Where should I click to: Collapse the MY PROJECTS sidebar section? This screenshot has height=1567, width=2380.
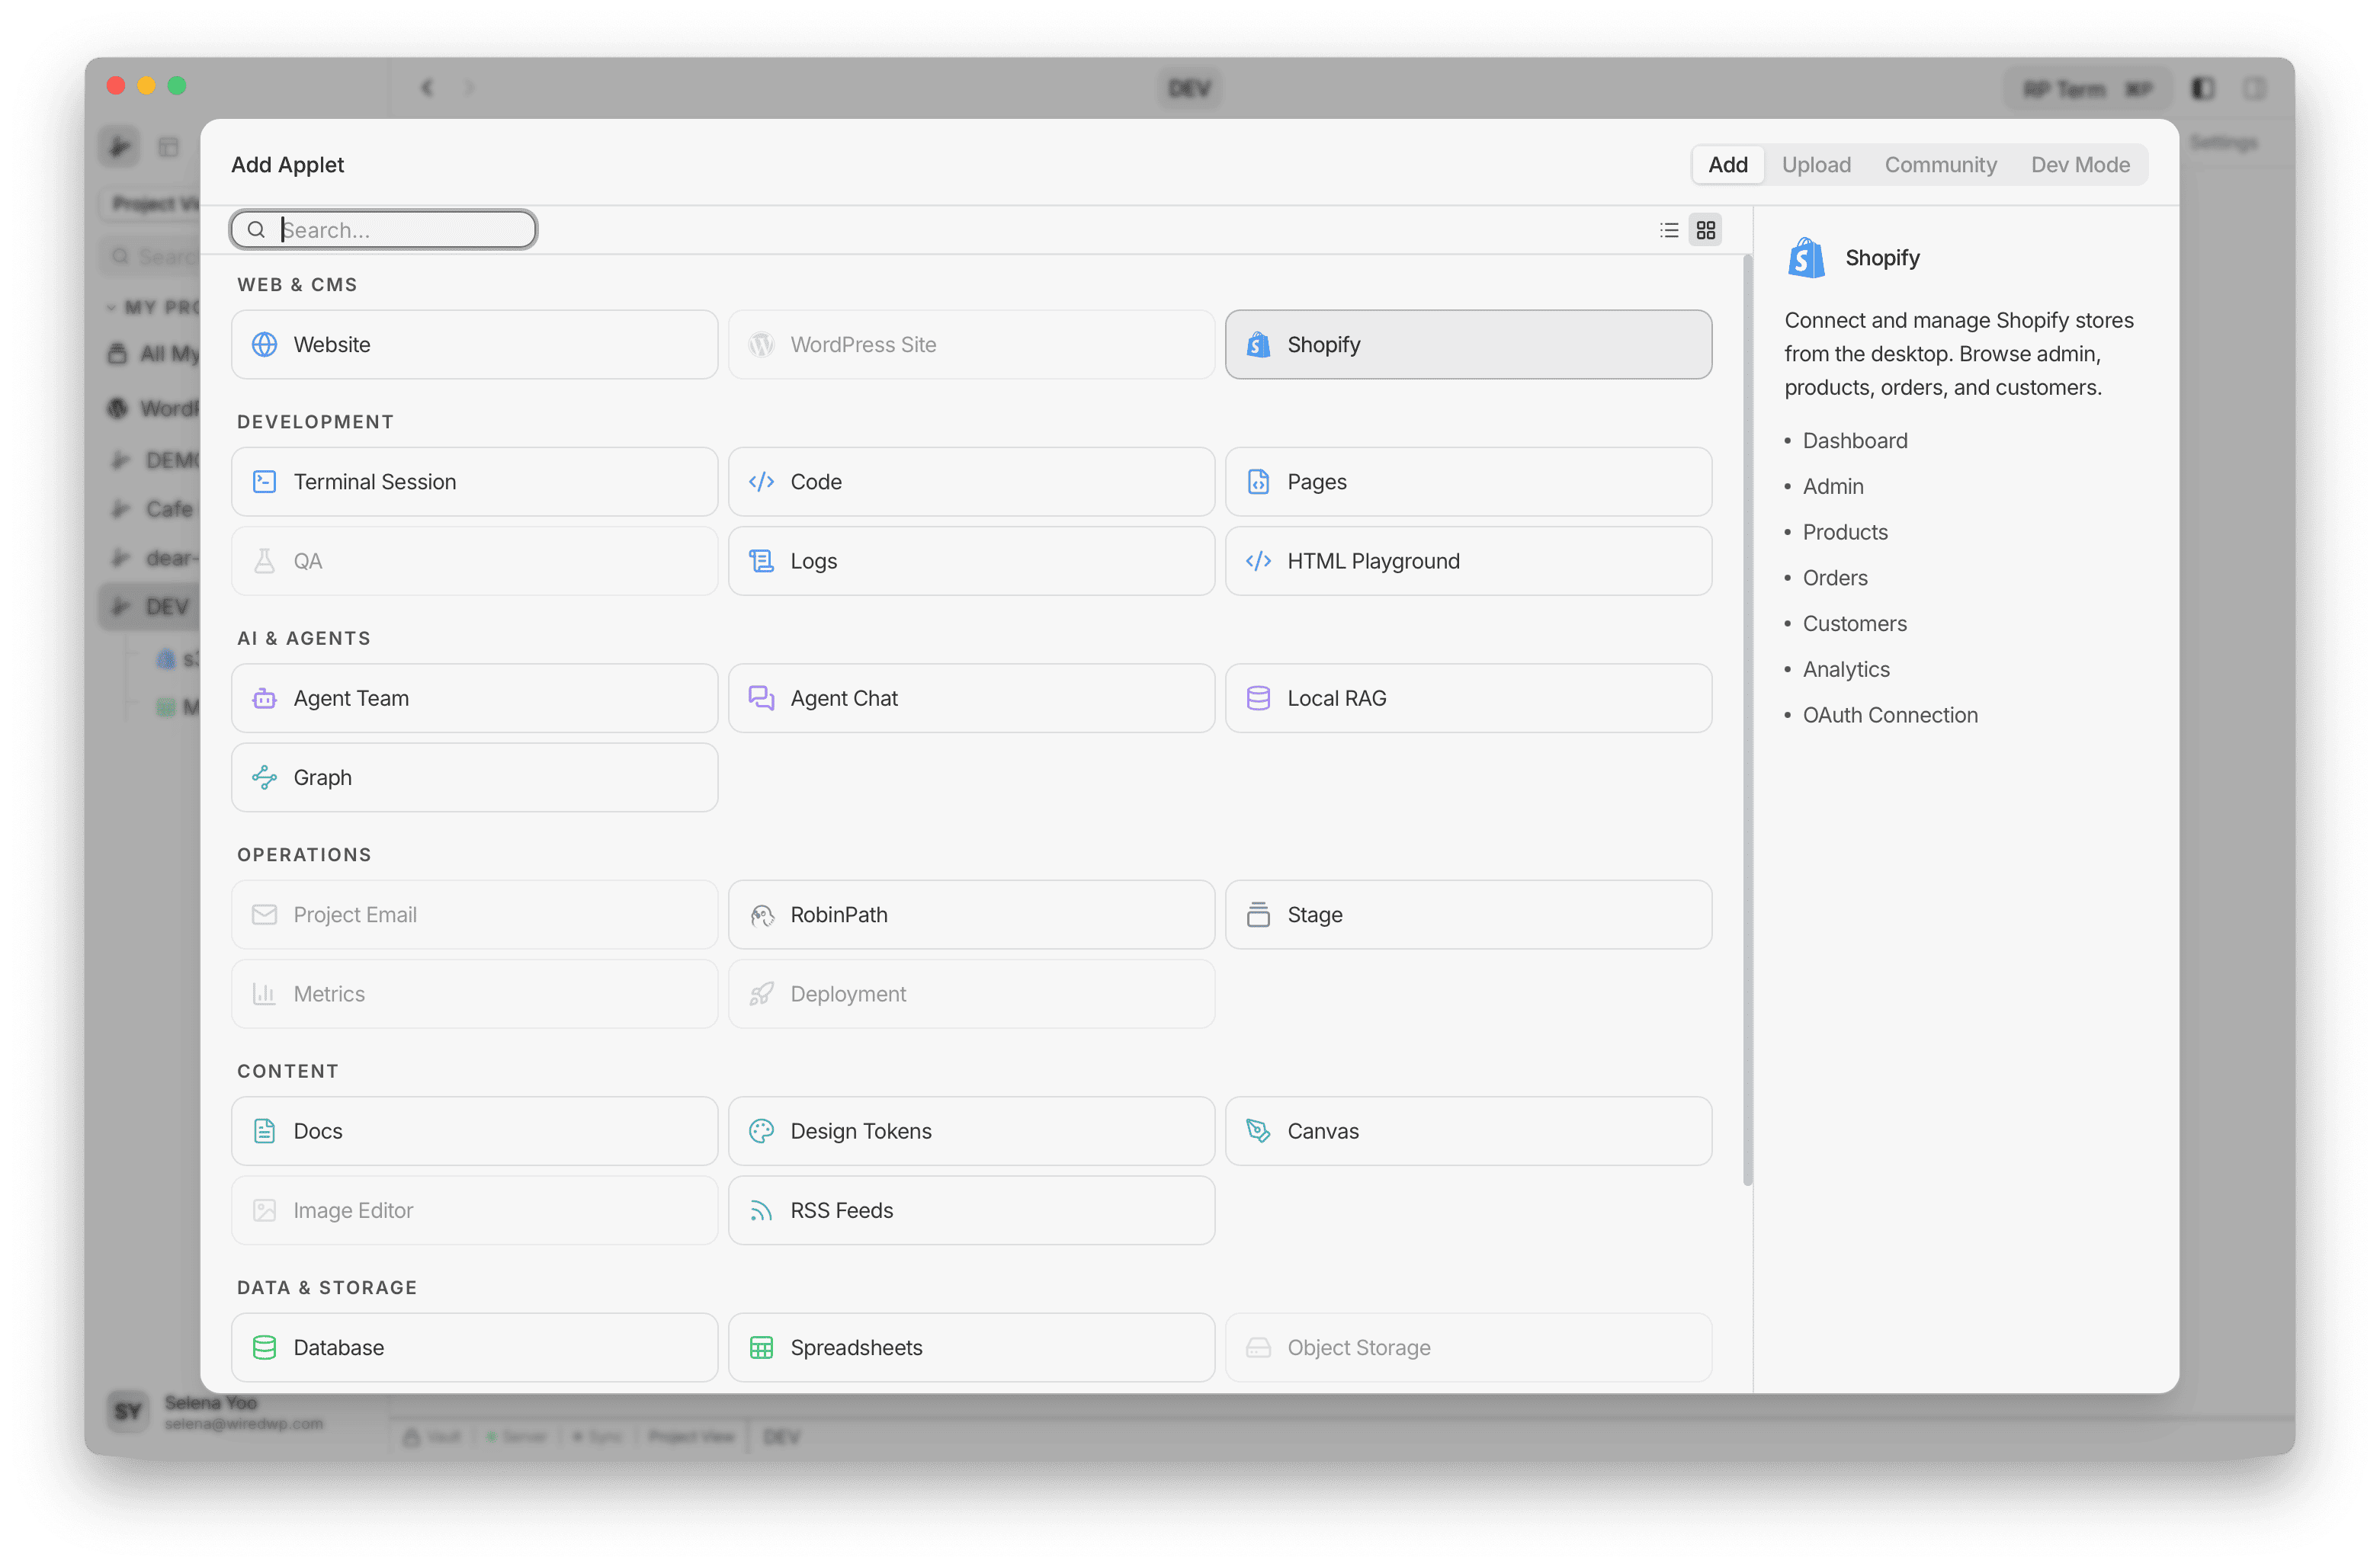coord(112,307)
